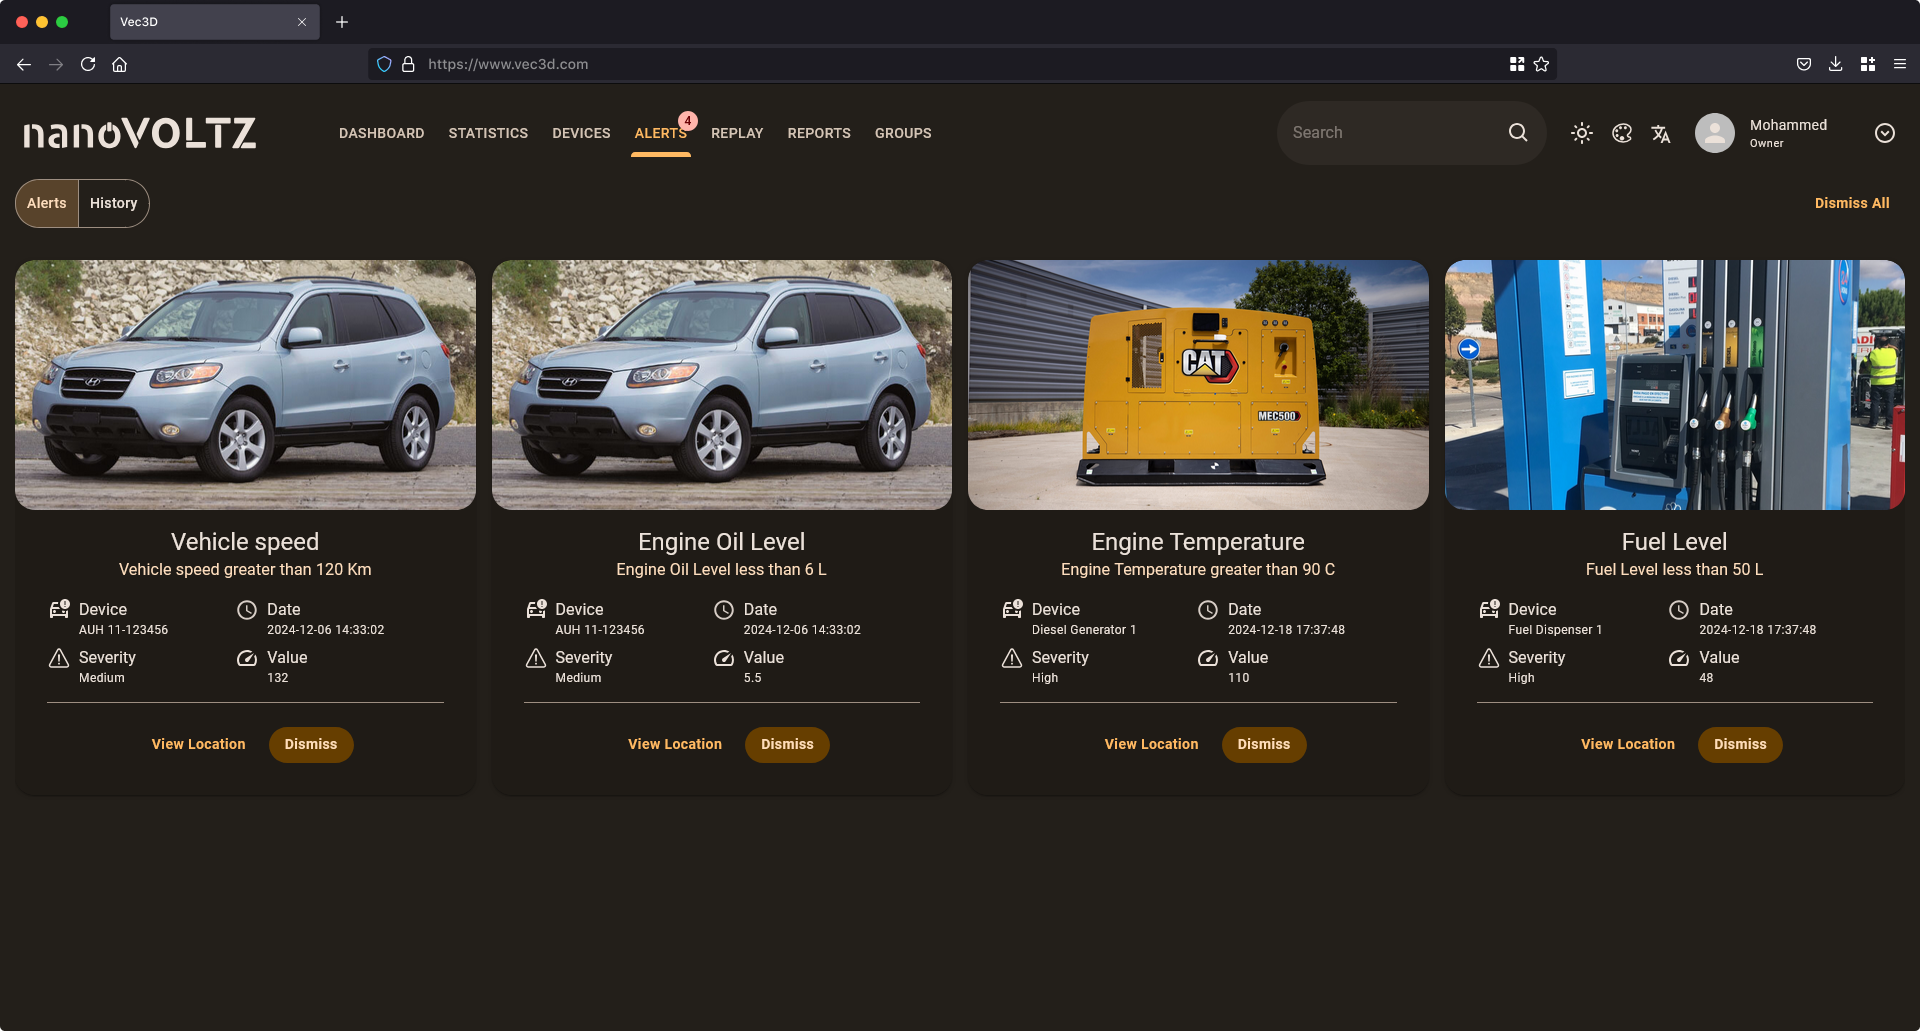
Task: Click Dismiss All alerts
Action: [1852, 203]
